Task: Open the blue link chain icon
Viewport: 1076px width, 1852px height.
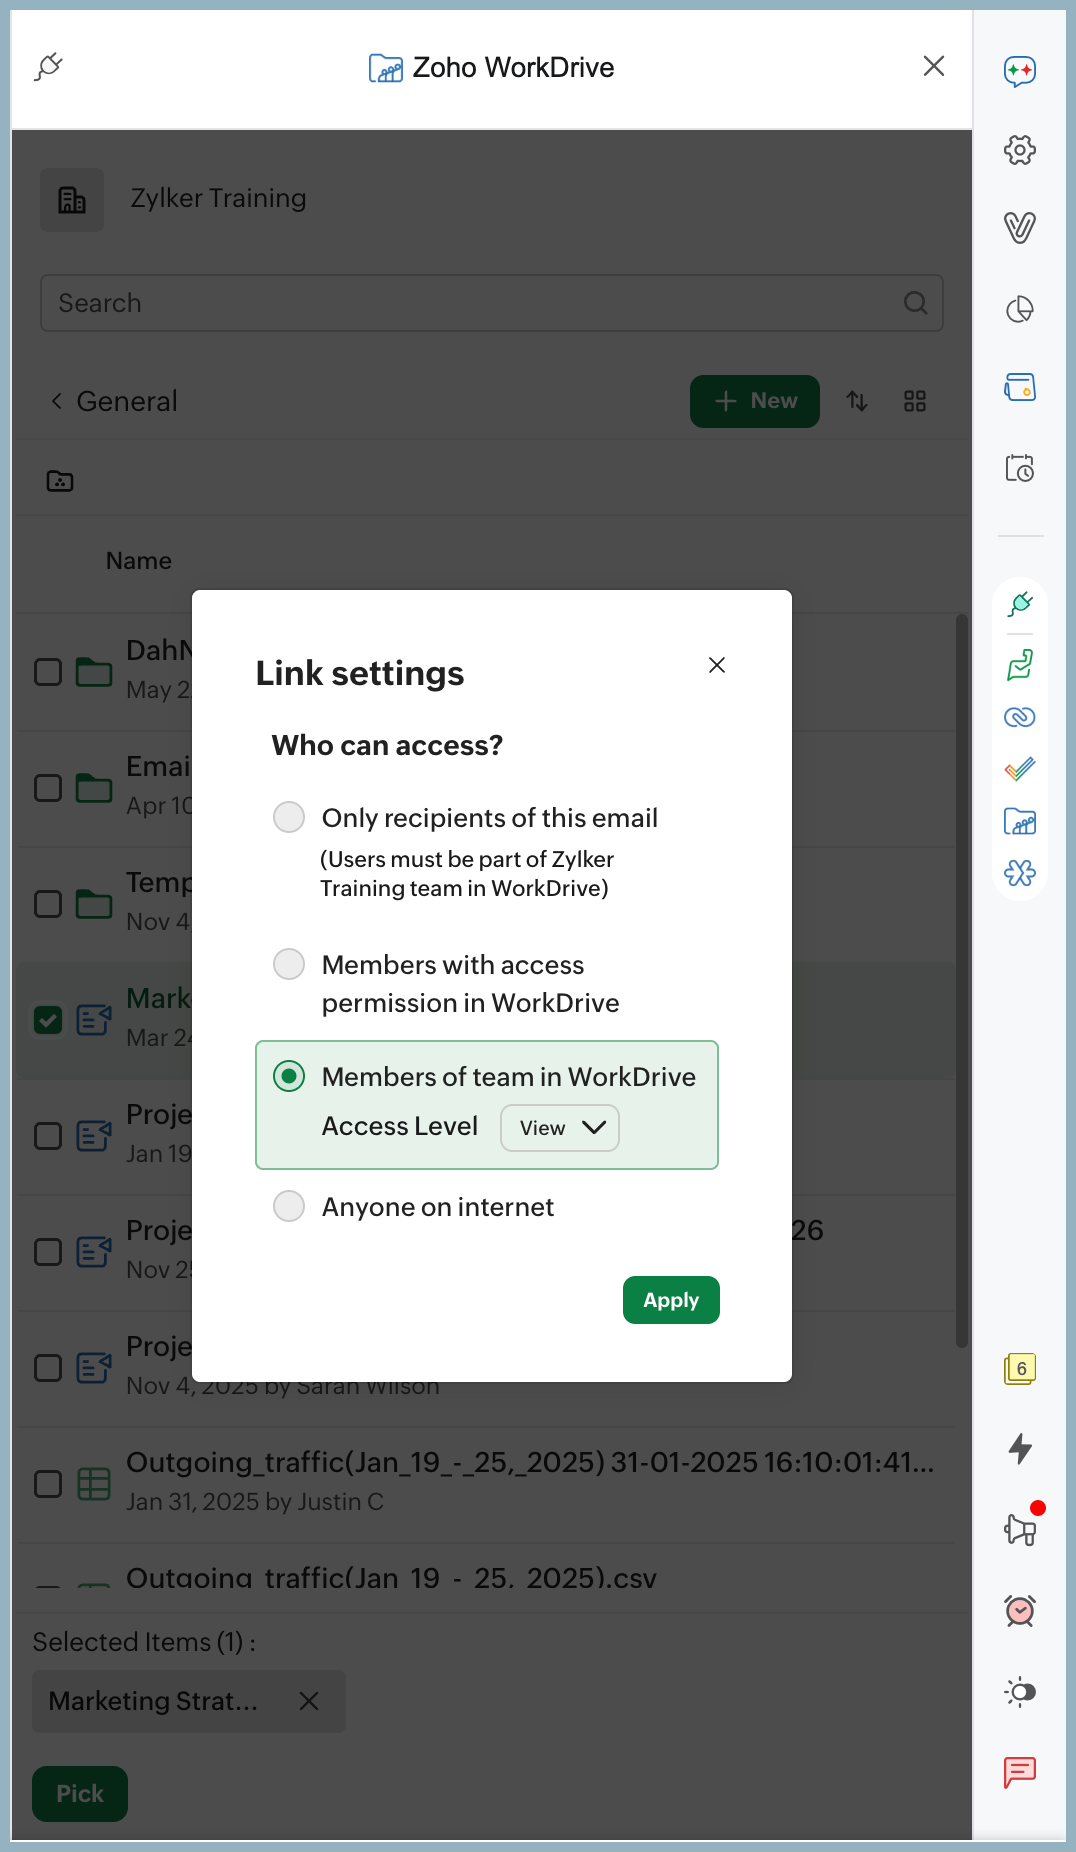Action: [1019, 717]
